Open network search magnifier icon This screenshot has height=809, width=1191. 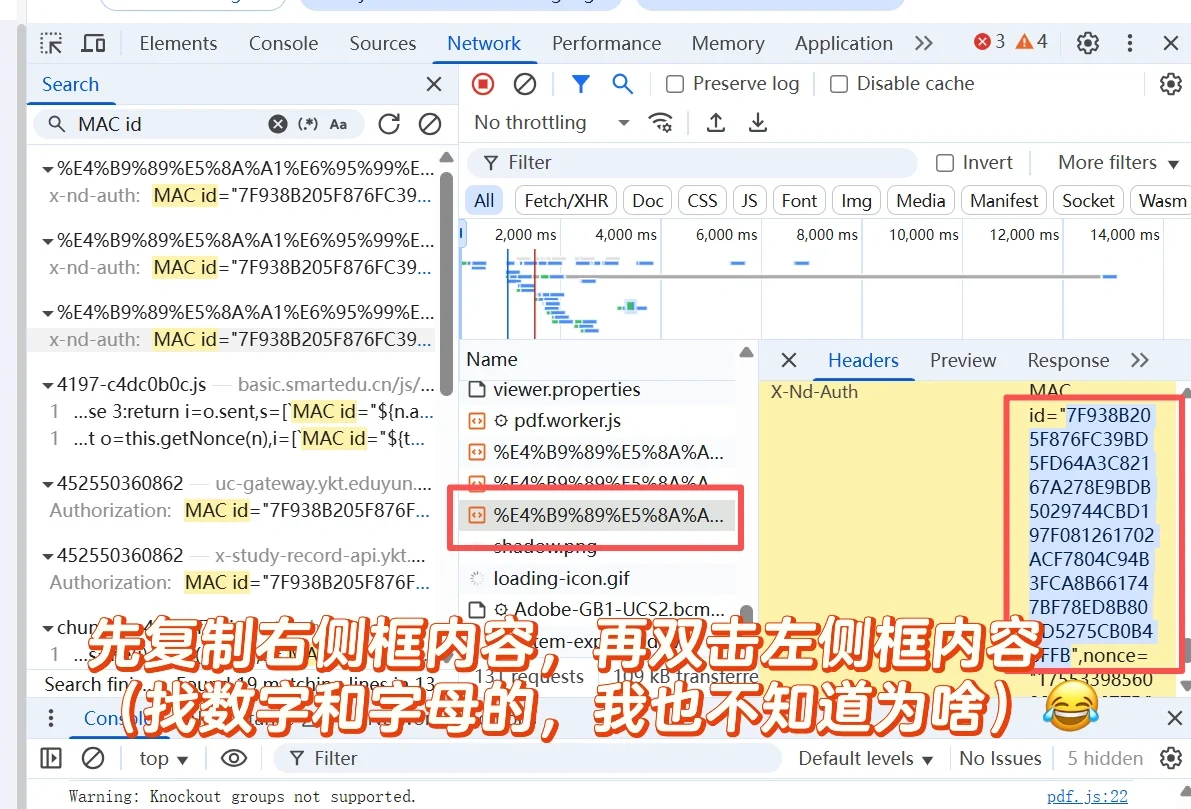(x=623, y=84)
